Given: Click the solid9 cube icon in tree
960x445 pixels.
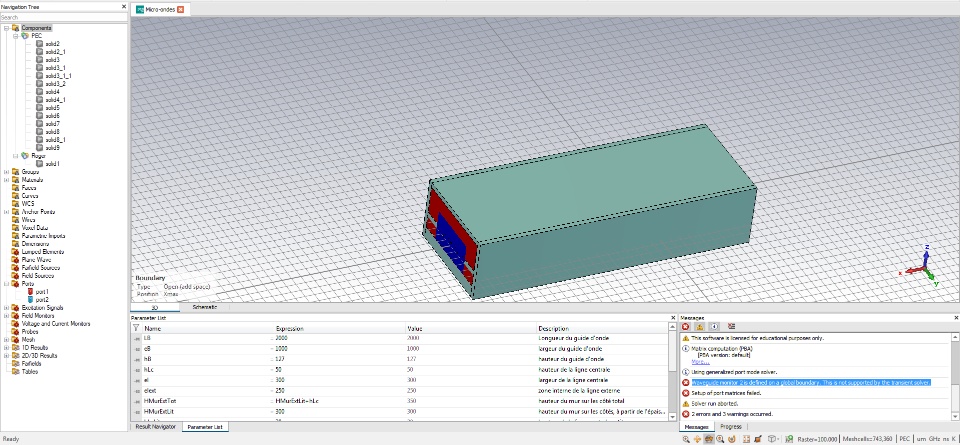Looking at the screenshot, I should [x=39, y=148].
